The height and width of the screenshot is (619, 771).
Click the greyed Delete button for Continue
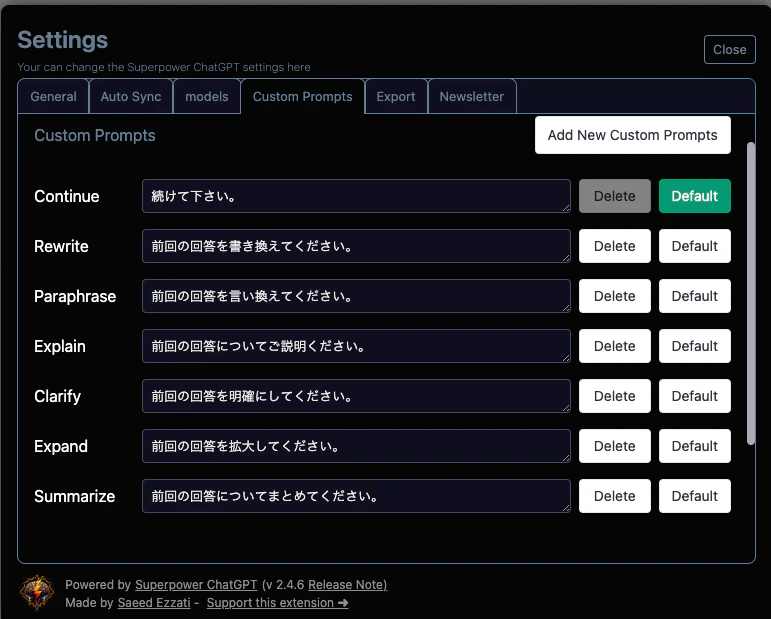(x=615, y=196)
